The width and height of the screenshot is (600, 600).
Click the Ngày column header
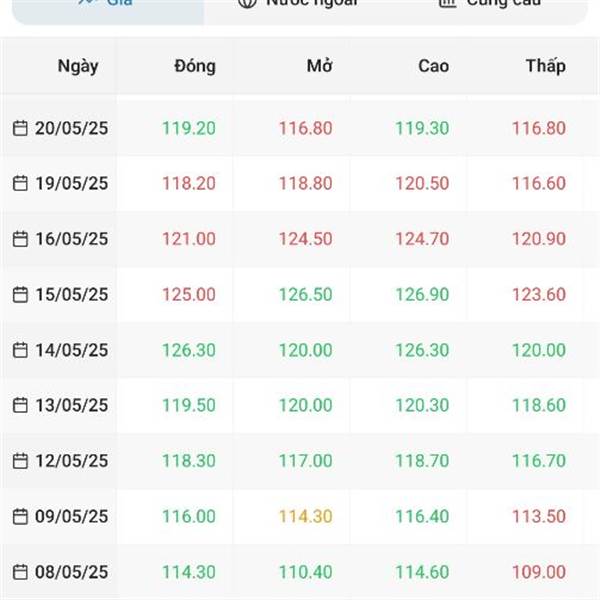78,66
